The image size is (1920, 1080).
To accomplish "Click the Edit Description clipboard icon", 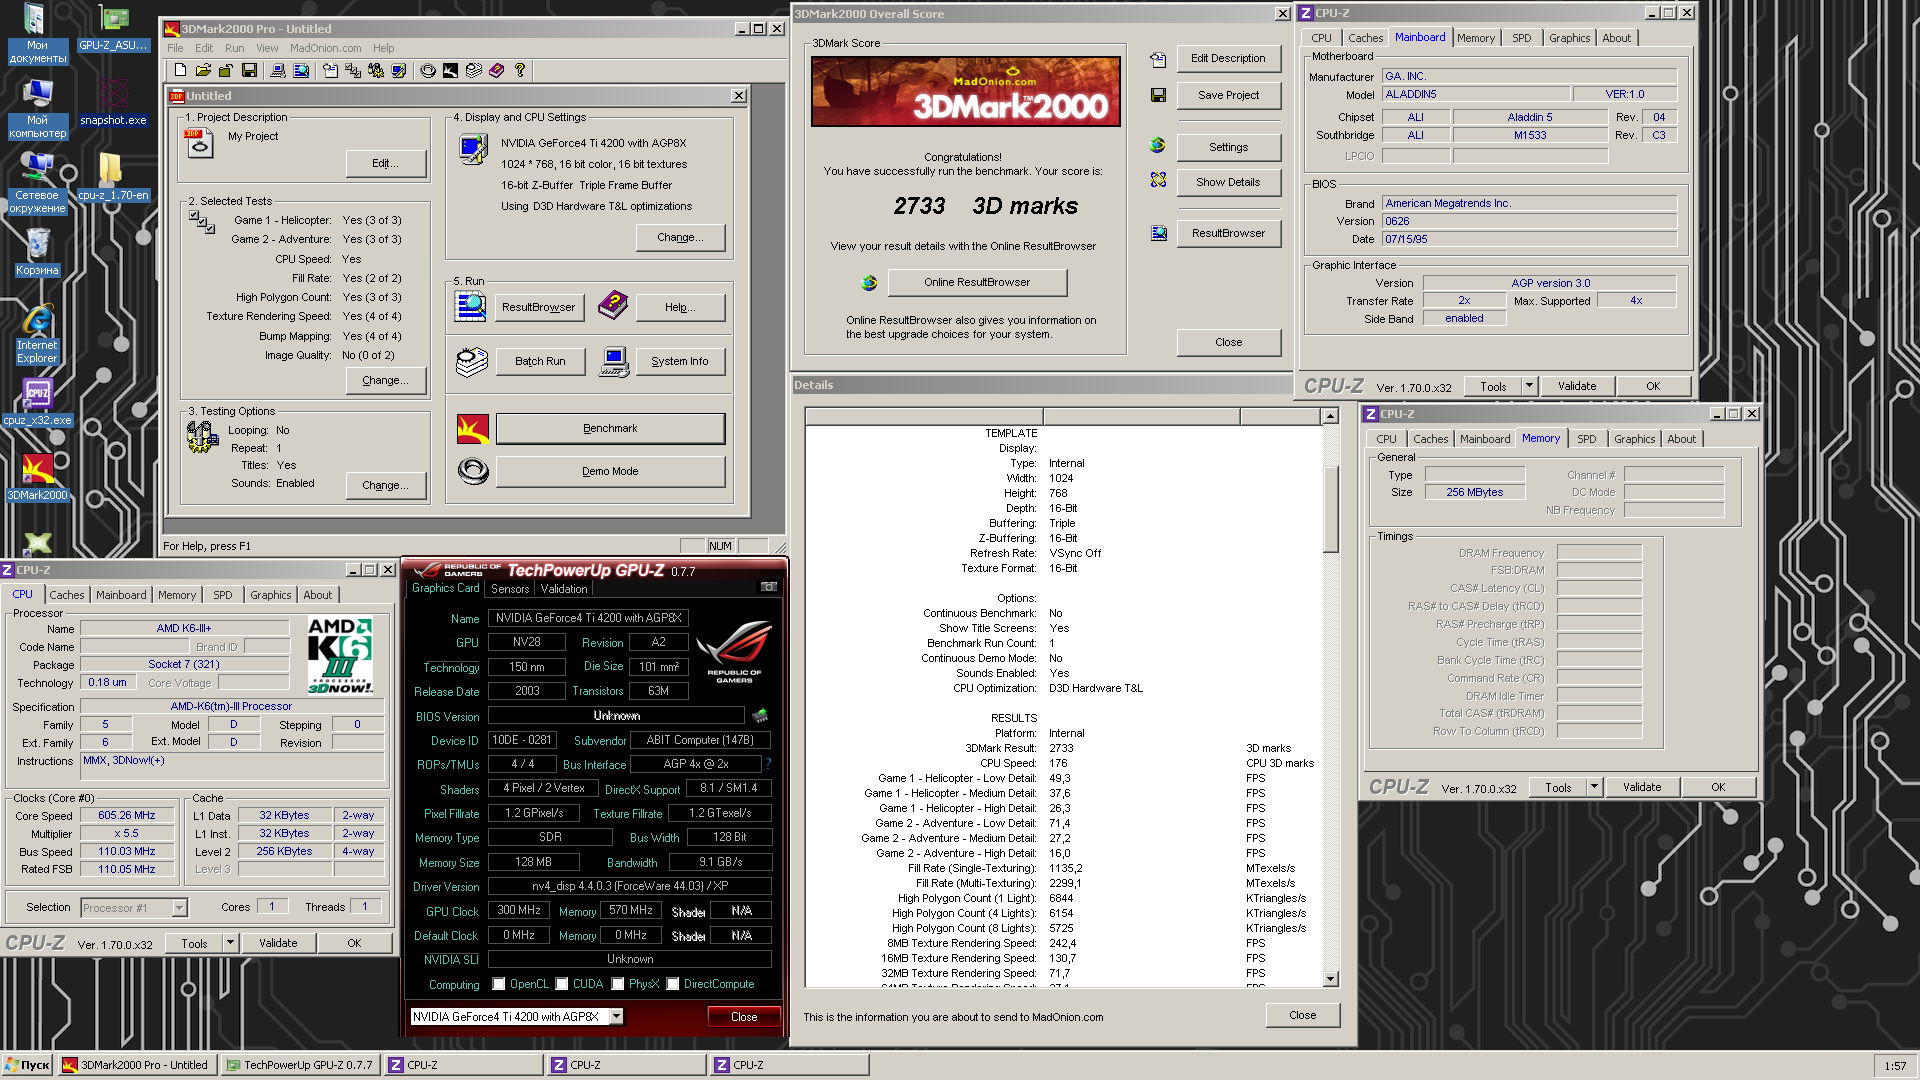I will 1158,60.
